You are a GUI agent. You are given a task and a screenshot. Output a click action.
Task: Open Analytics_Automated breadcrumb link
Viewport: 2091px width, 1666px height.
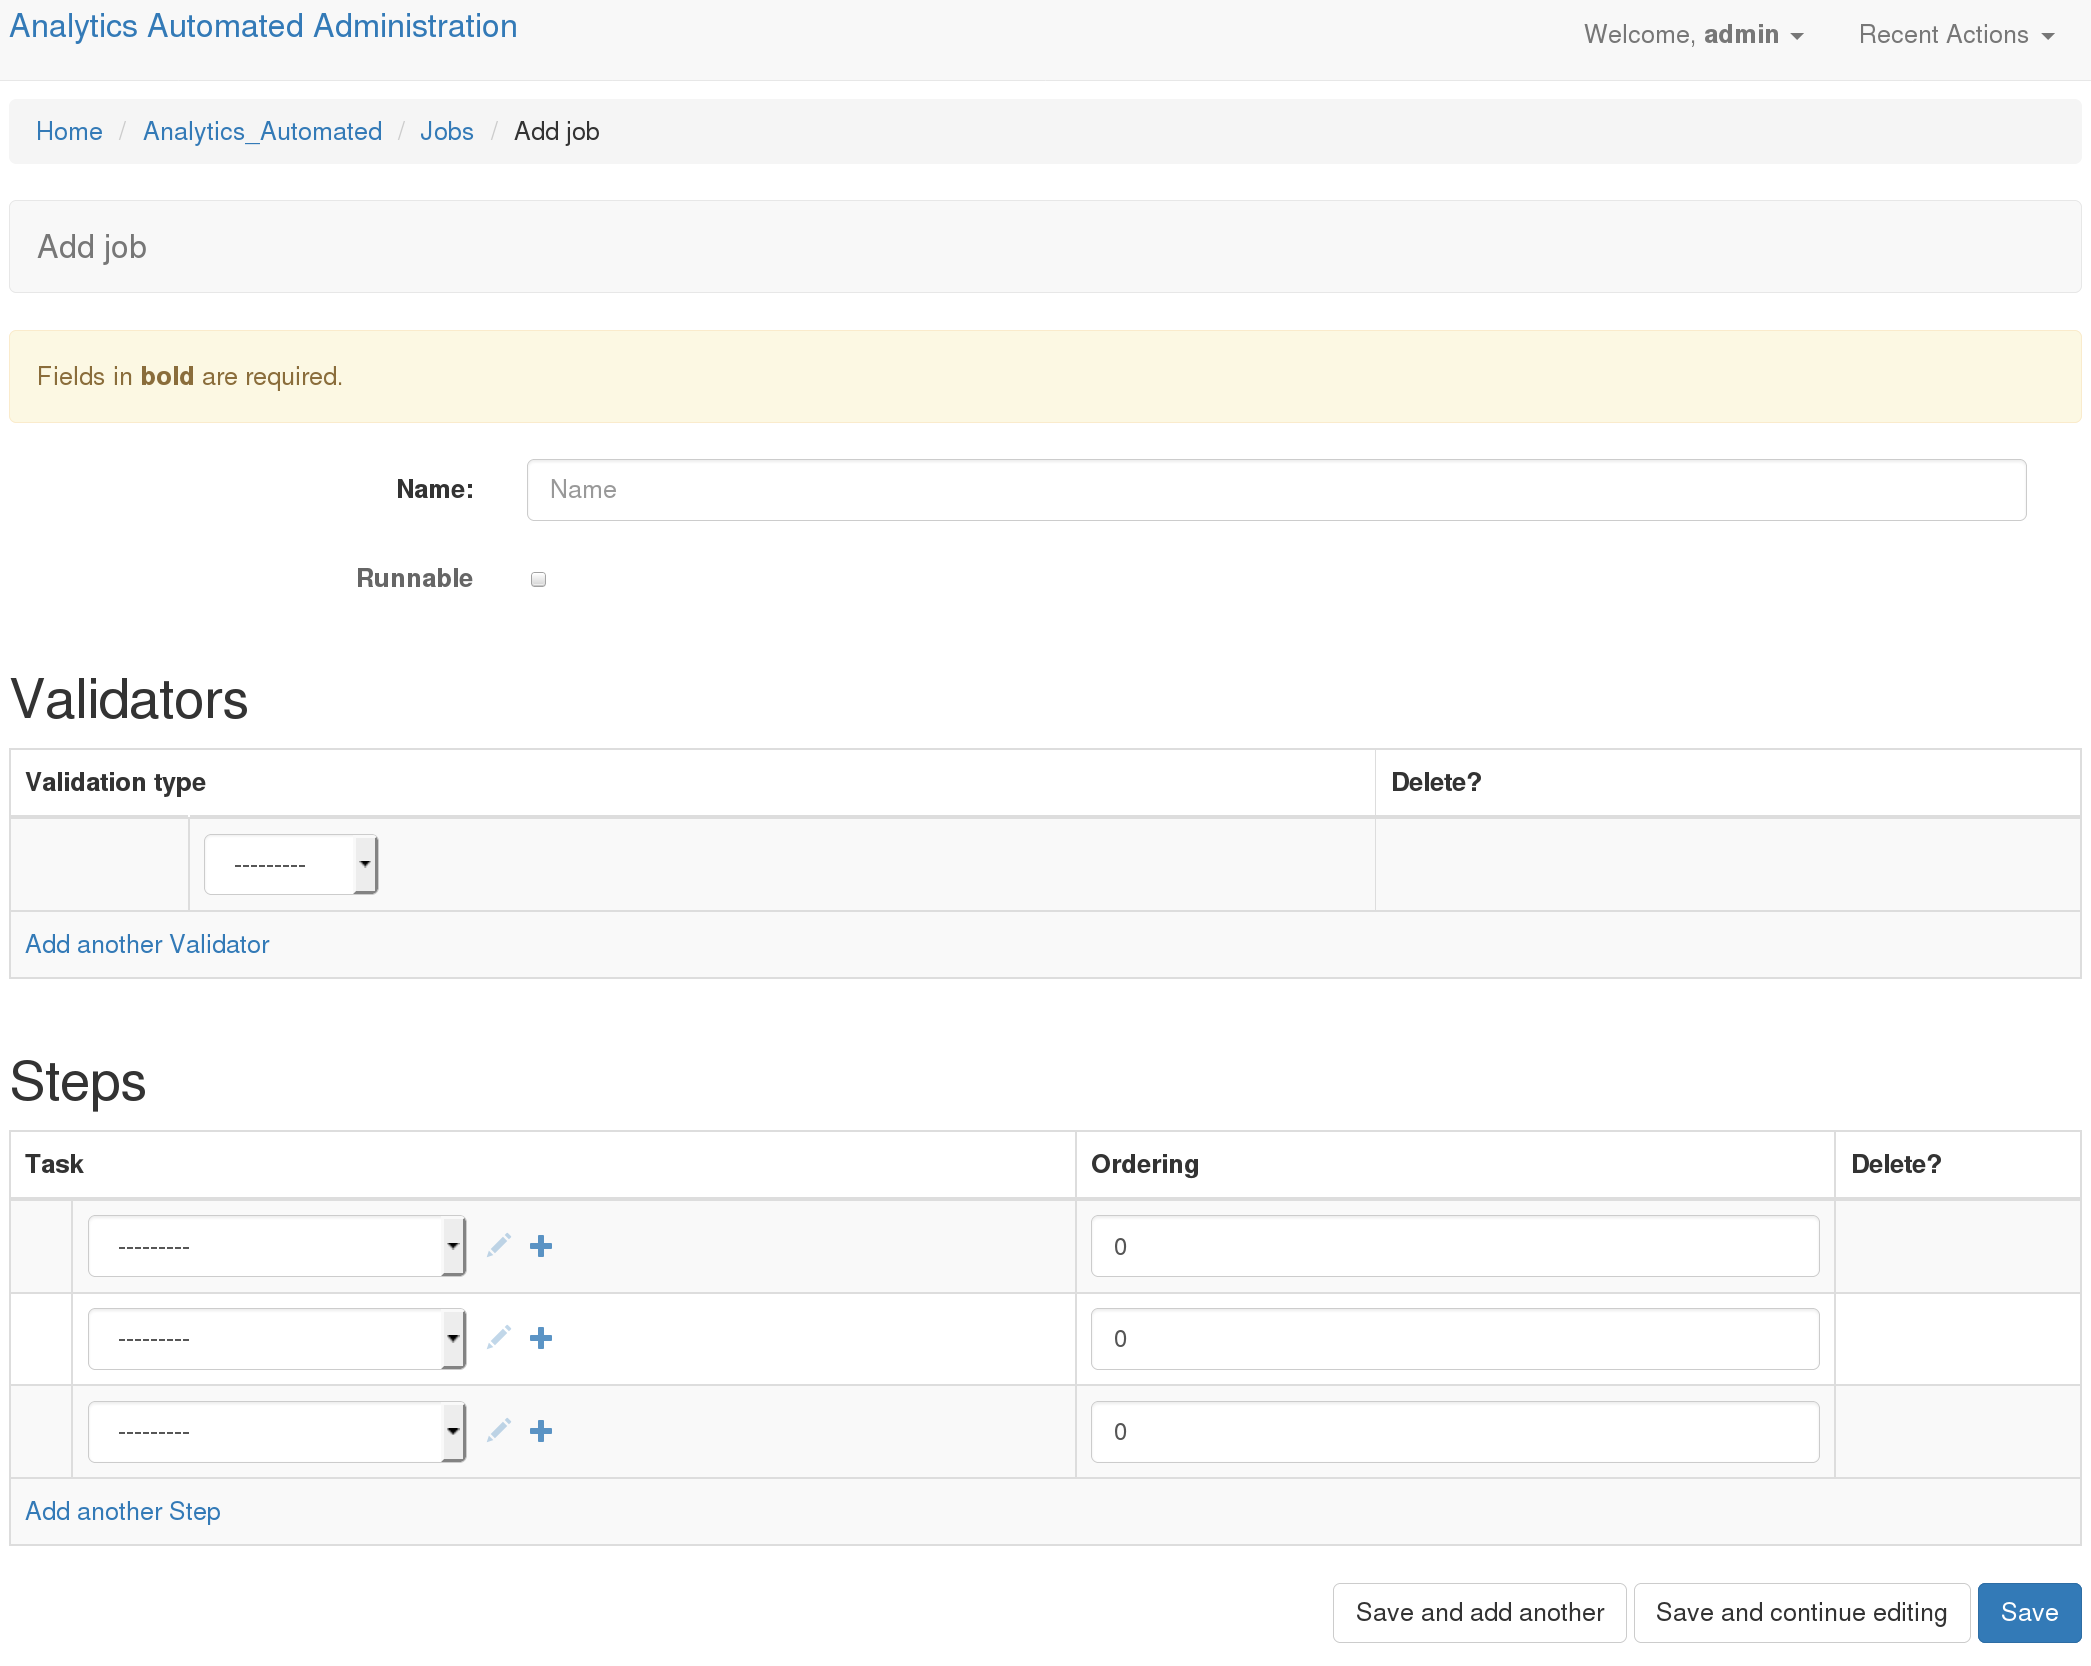click(262, 131)
